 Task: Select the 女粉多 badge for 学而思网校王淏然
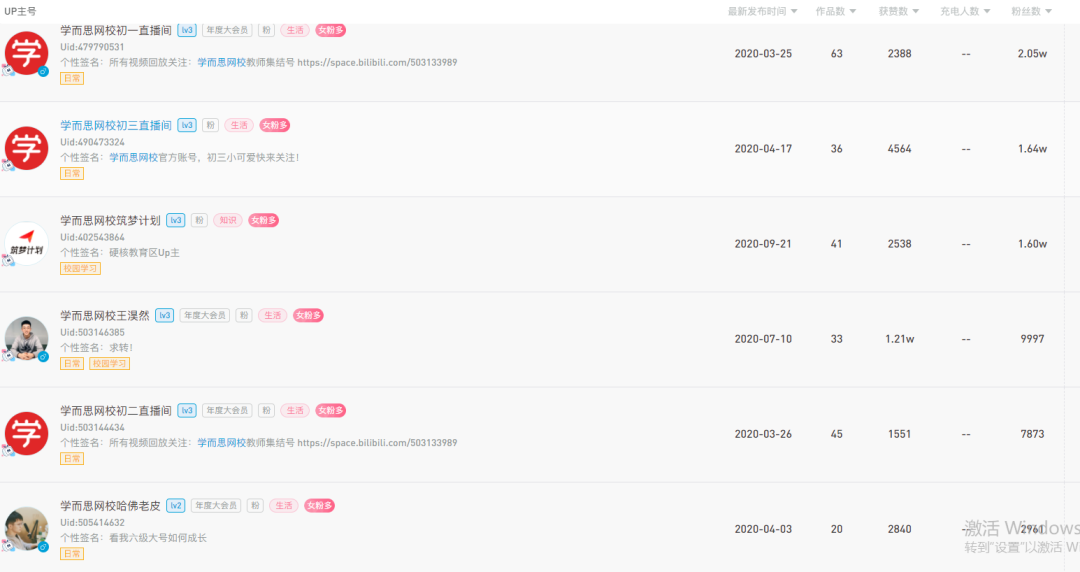pos(308,316)
